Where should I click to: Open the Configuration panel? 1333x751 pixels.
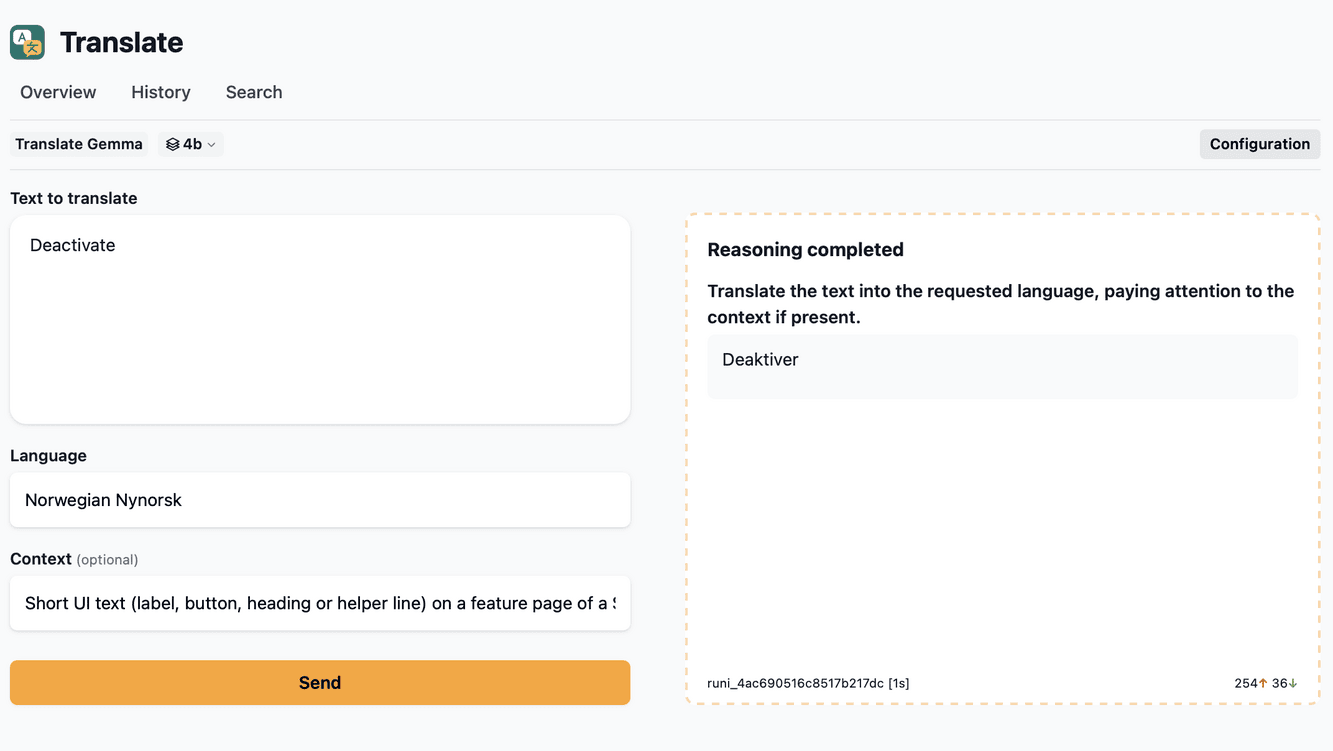click(x=1259, y=144)
